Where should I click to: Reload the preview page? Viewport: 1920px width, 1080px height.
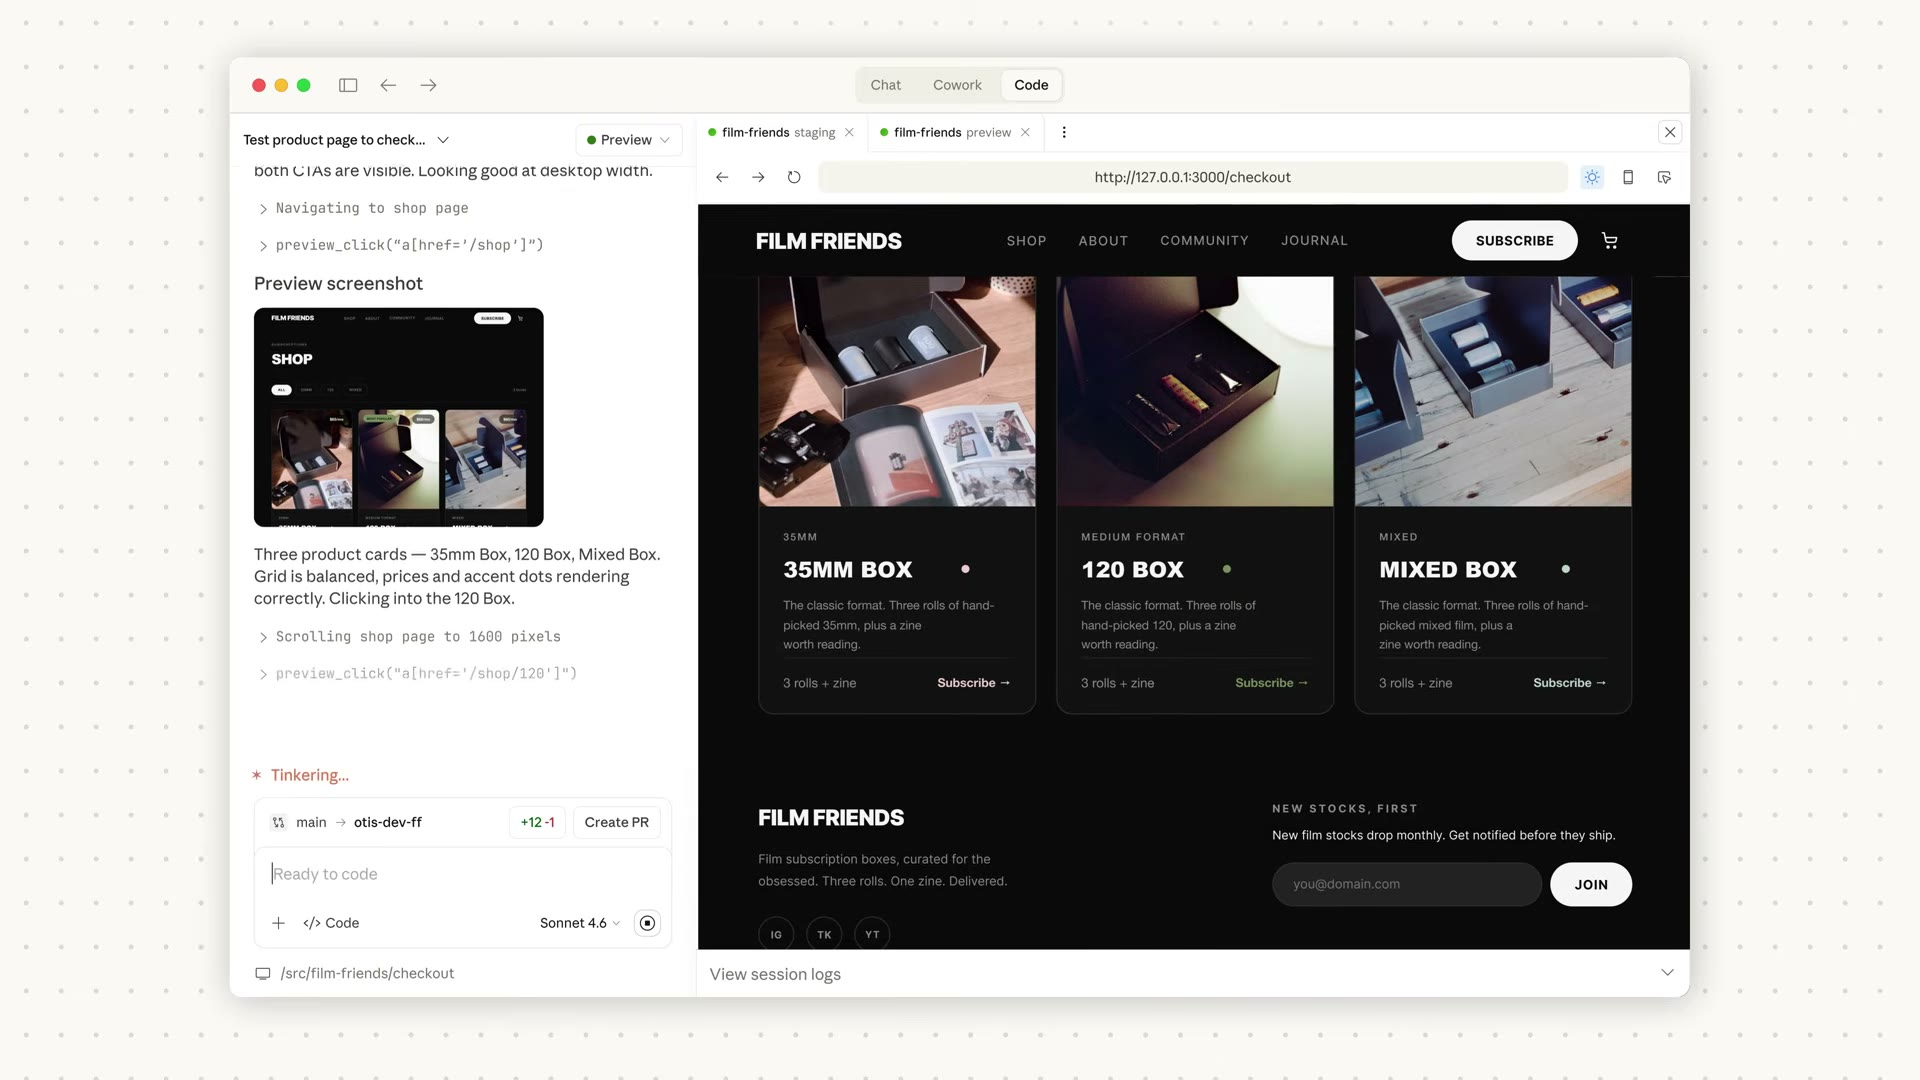tap(794, 177)
